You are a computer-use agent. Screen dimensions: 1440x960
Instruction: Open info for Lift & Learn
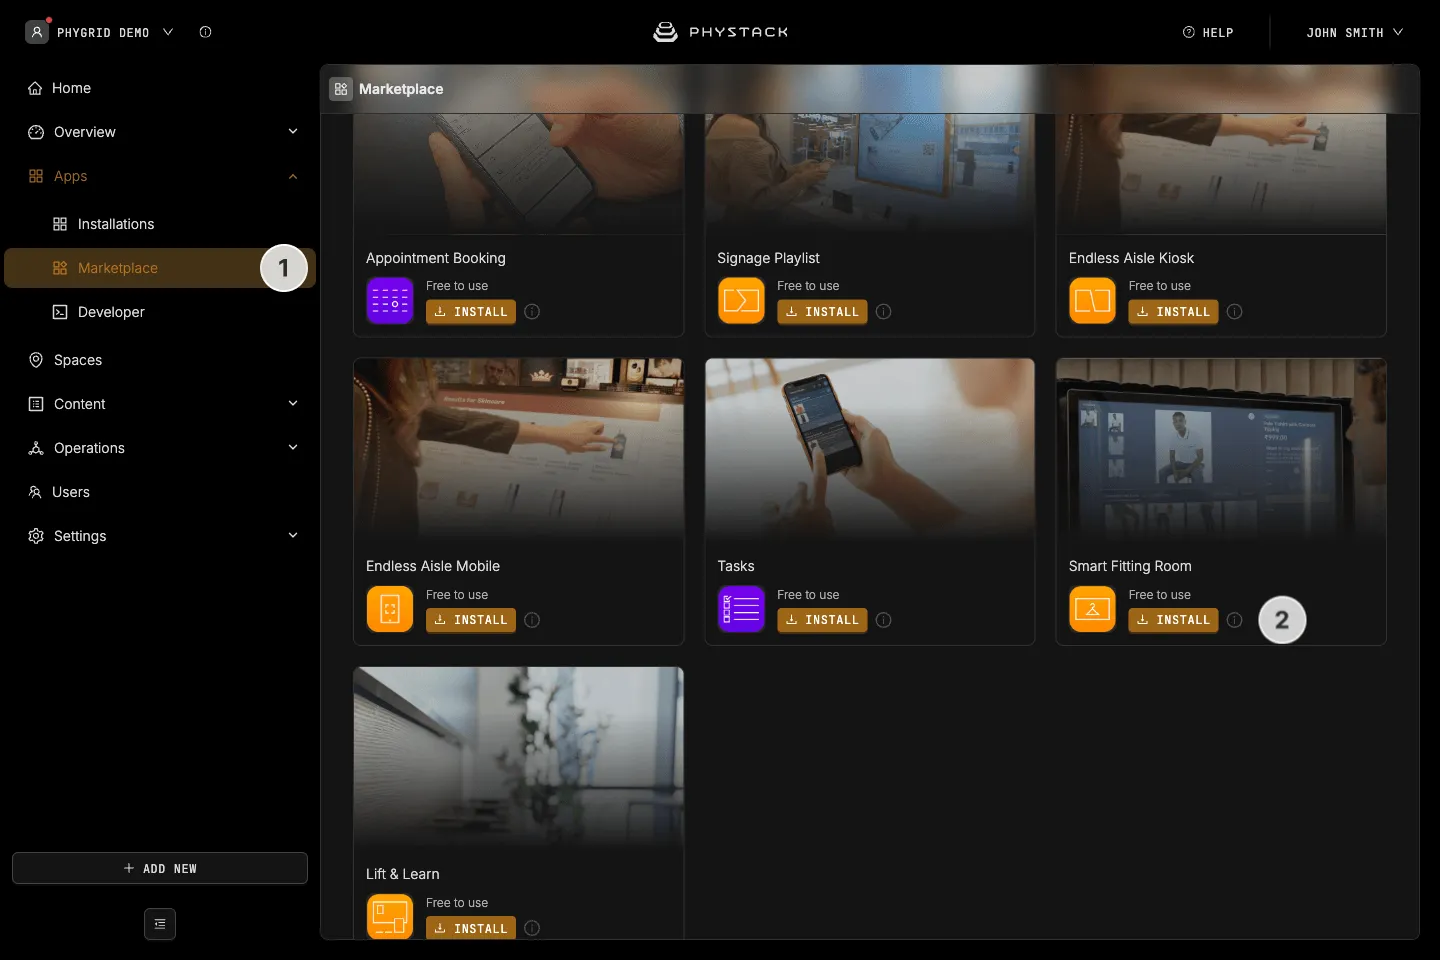[x=532, y=928]
